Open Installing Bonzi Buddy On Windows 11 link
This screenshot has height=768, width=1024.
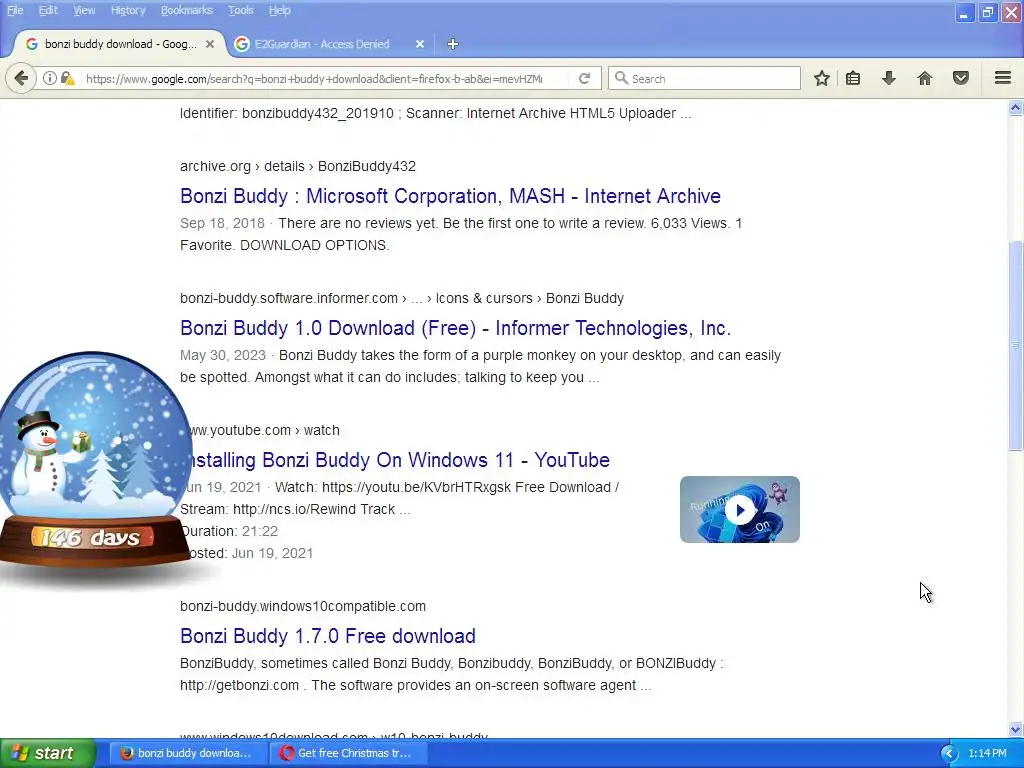[x=400, y=460]
